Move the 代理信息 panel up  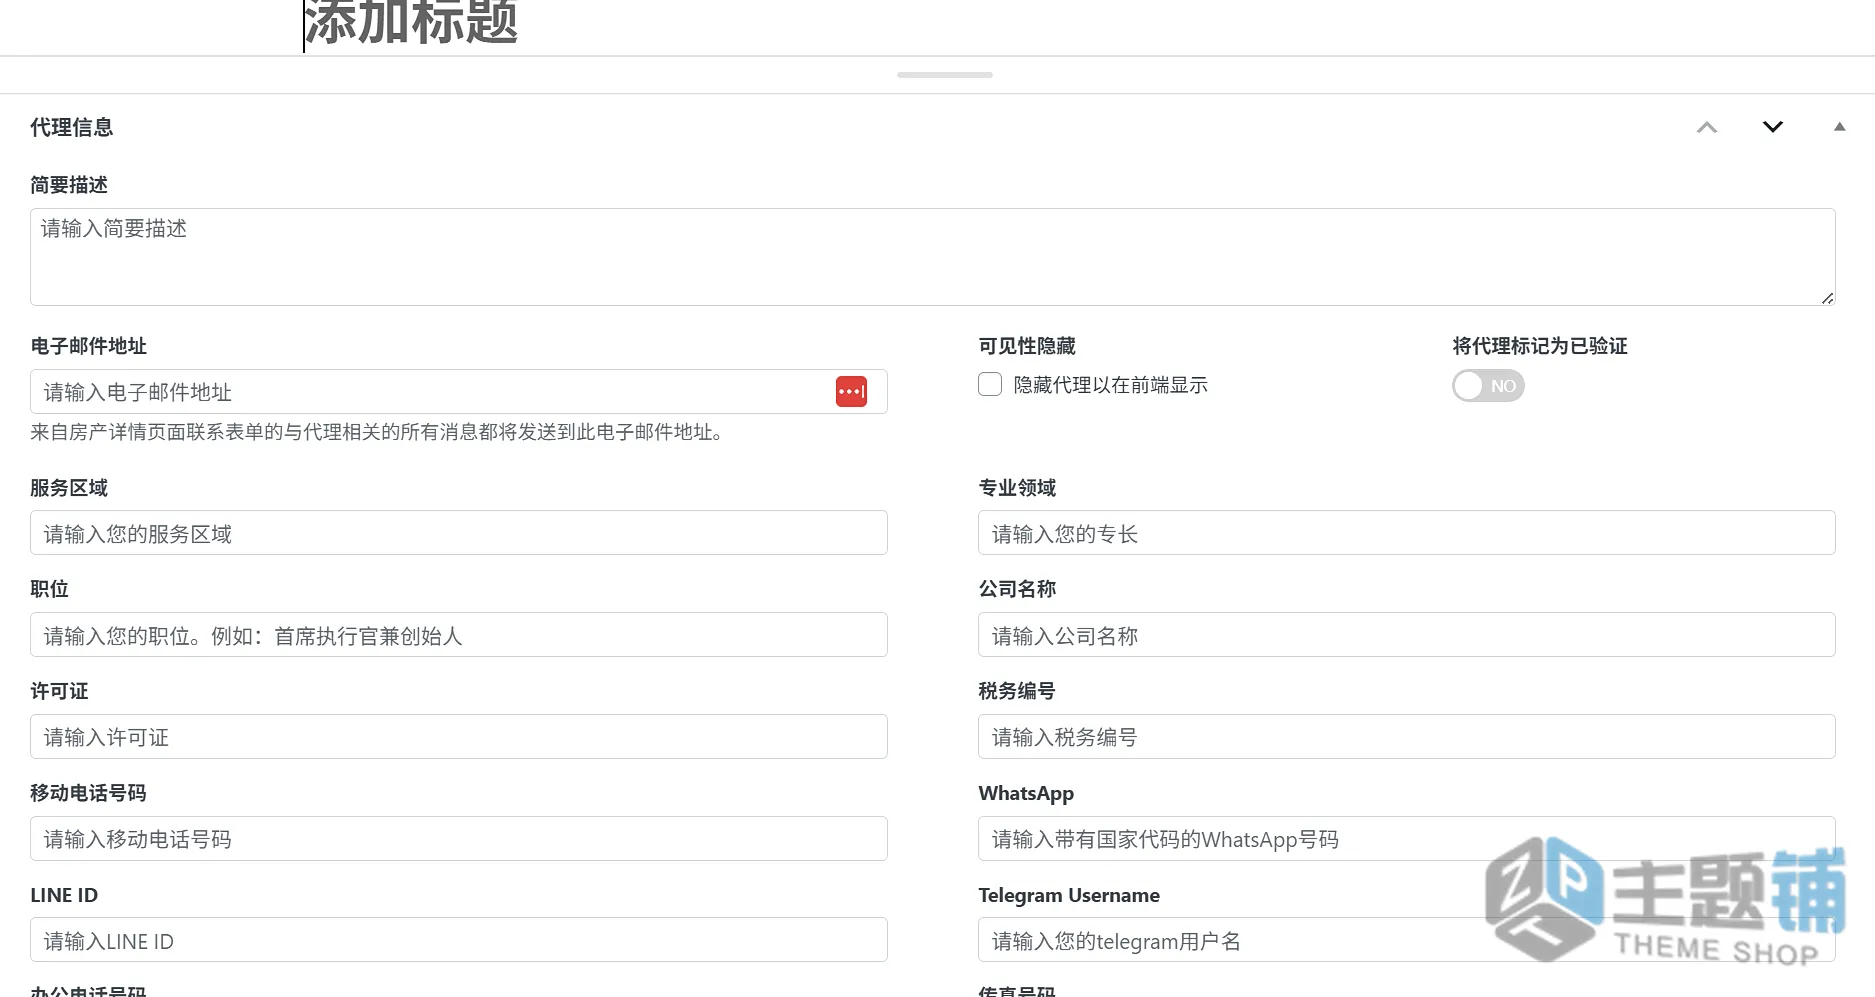[1707, 127]
